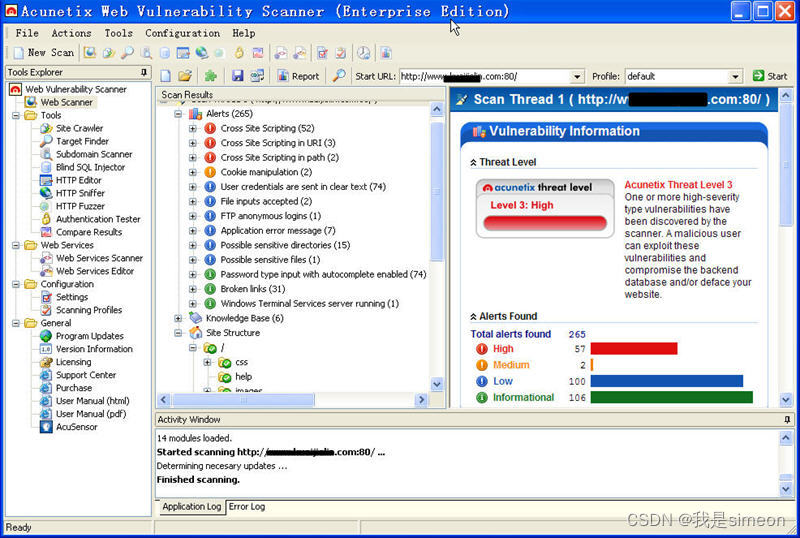Click the blank new-scan page icon above Scan Results

coord(166,76)
